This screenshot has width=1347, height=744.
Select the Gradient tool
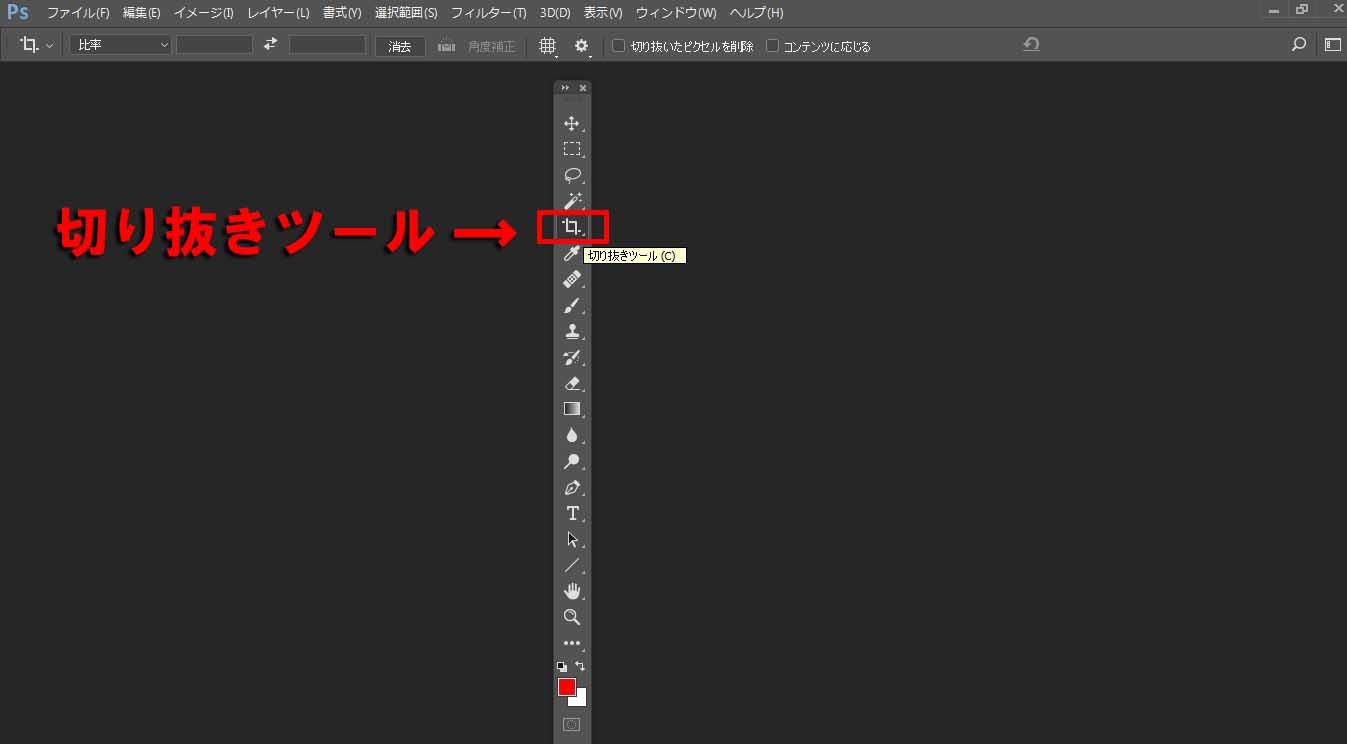pos(572,409)
